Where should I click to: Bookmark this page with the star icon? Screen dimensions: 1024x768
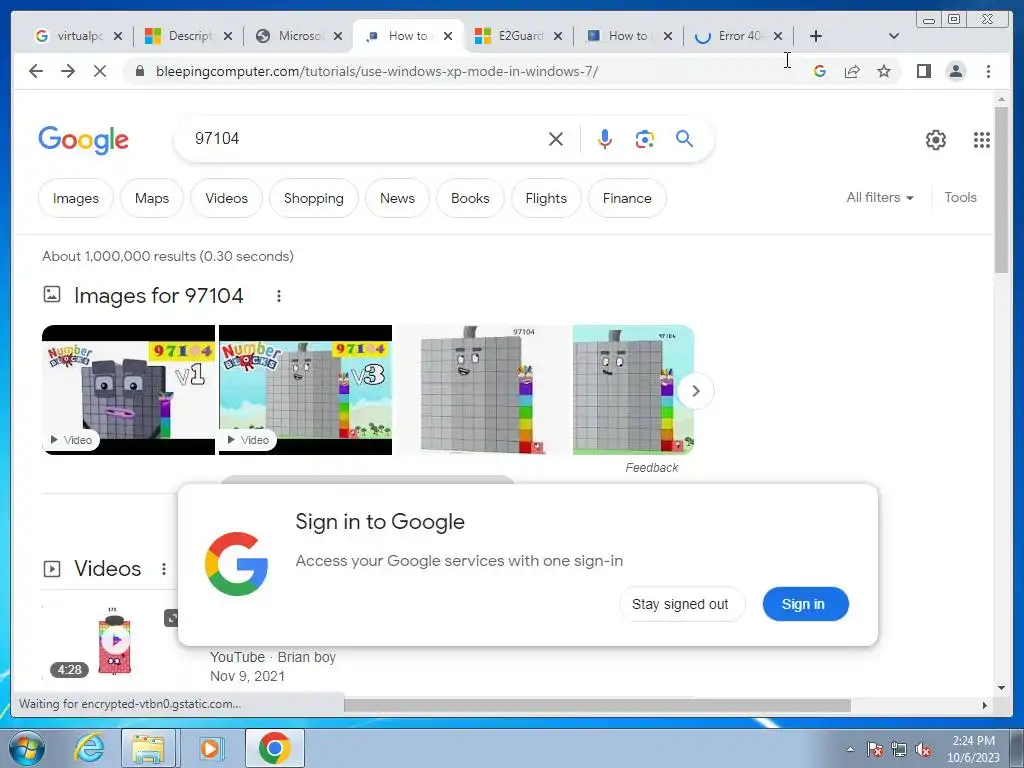click(884, 71)
